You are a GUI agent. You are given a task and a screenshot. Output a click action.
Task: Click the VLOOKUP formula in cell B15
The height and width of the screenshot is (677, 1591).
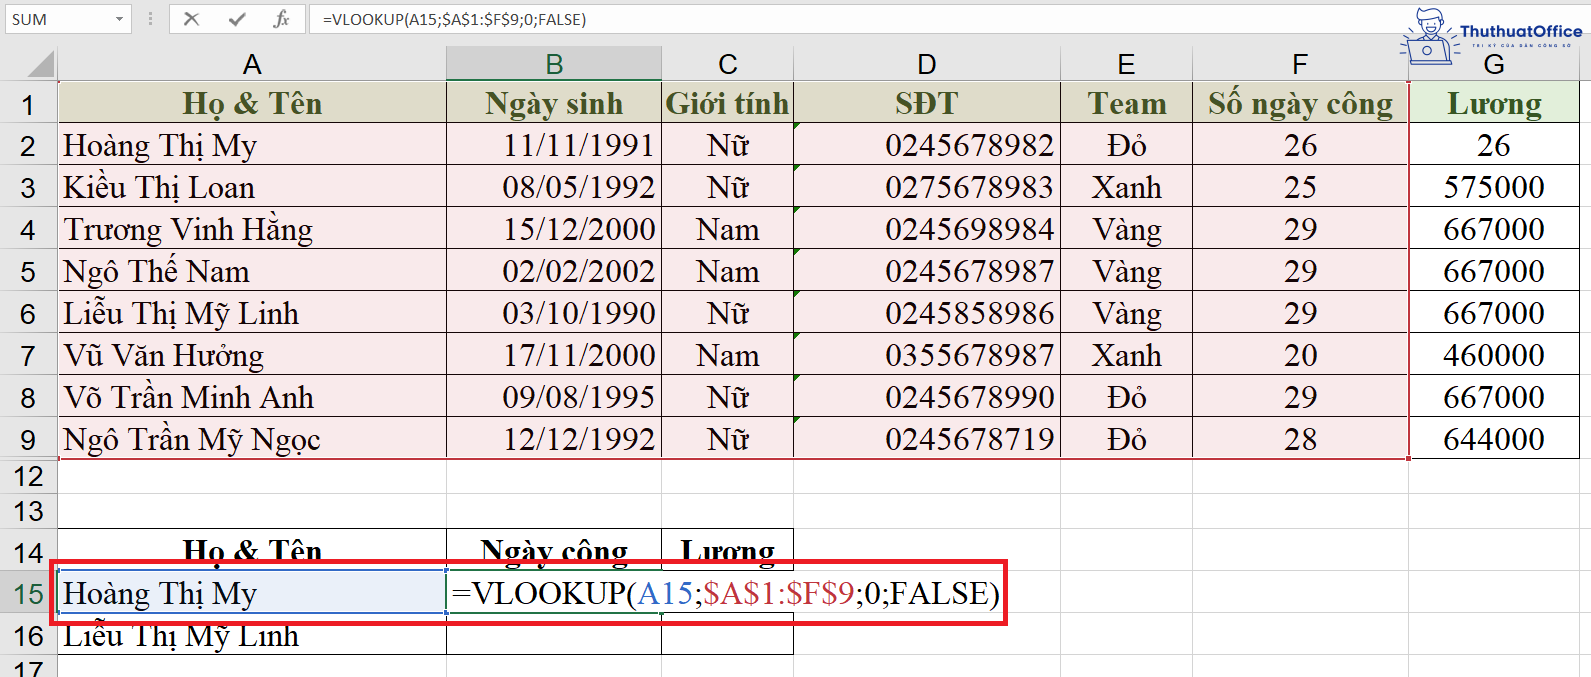click(x=726, y=593)
